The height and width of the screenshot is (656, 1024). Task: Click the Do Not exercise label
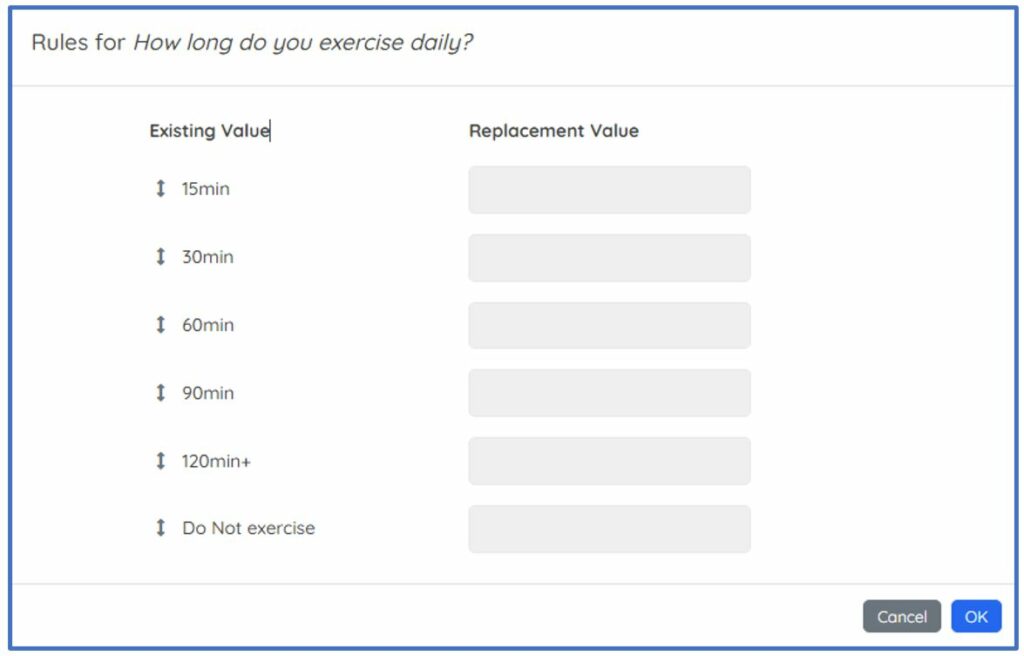248,528
